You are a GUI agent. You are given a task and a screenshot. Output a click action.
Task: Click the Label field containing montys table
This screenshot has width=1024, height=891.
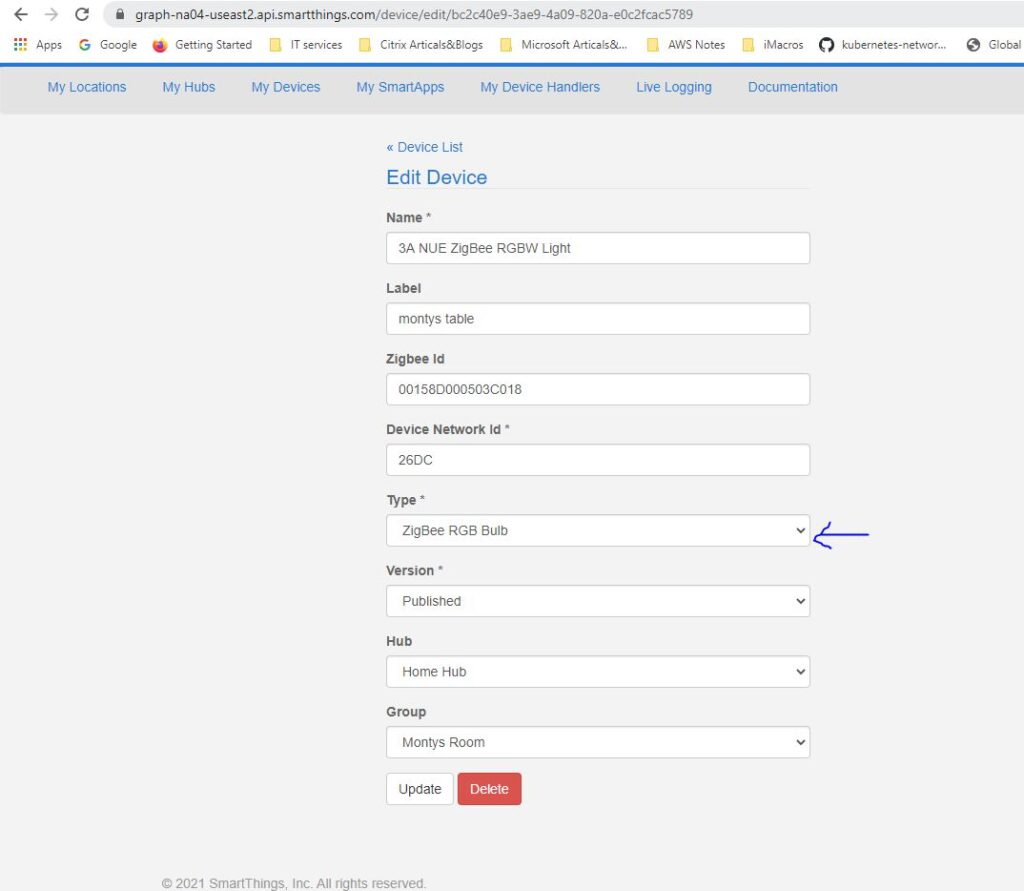click(598, 319)
